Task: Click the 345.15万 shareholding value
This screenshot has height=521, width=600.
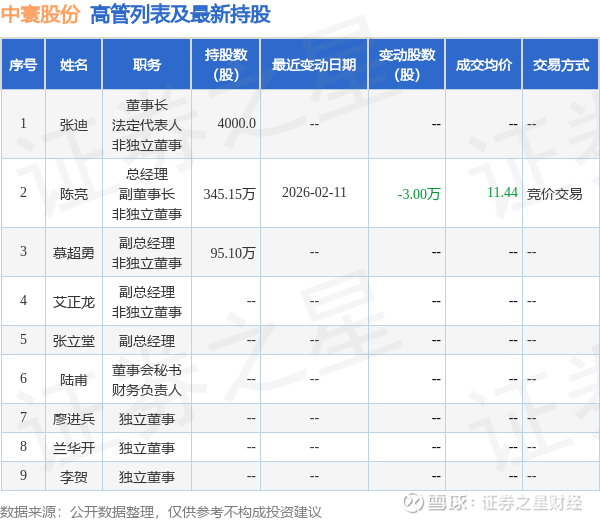Action: pyautogui.click(x=229, y=194)
